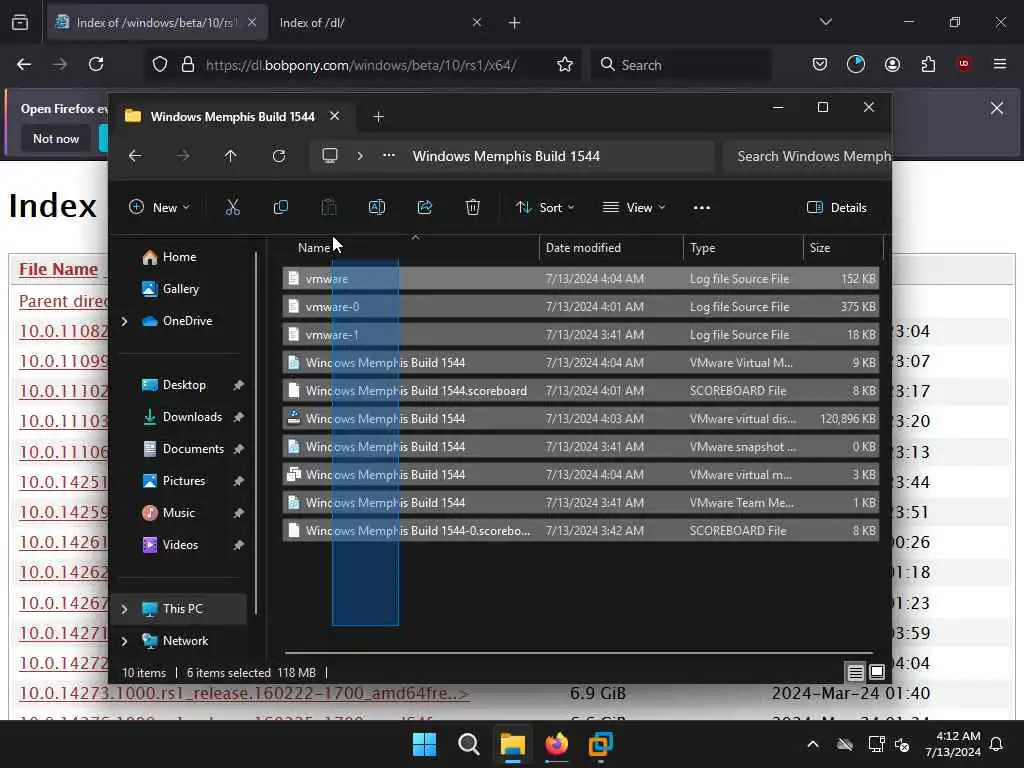This screenshot has height=768, width=1024.
Task: Go back in File Explorer
Action: coord(135,156)
